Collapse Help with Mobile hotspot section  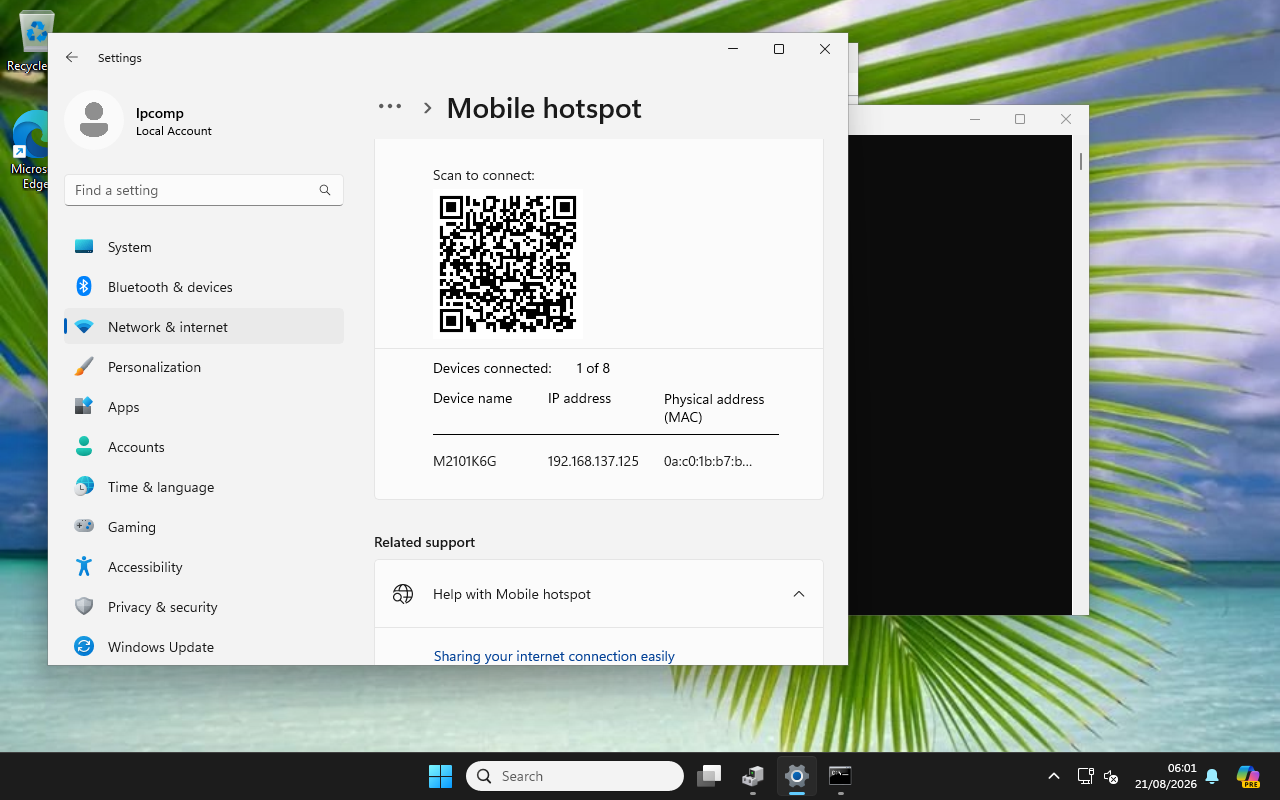(799, 594)
